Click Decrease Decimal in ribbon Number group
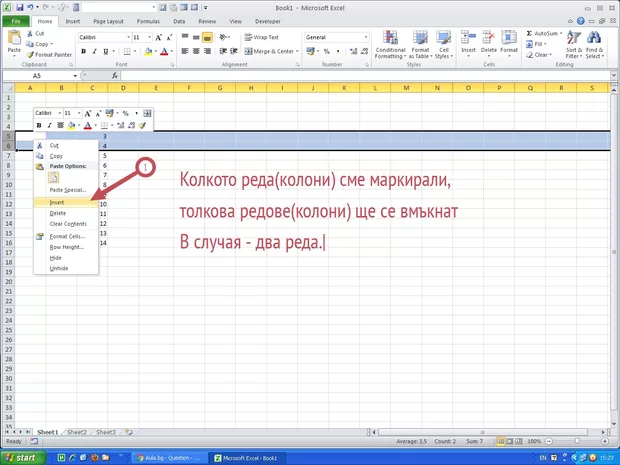Viewport: 620px width, 465px height. click(x=364, y=51)
